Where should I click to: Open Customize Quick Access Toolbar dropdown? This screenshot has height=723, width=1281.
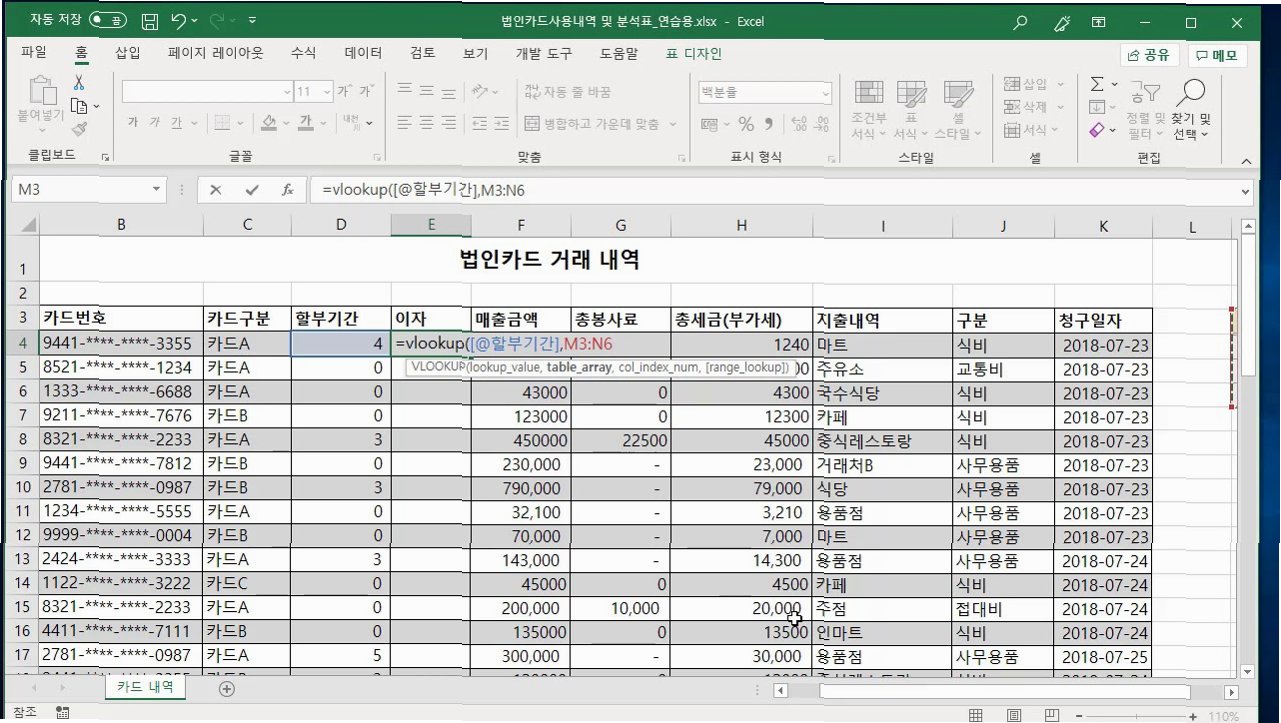[252, 21]
